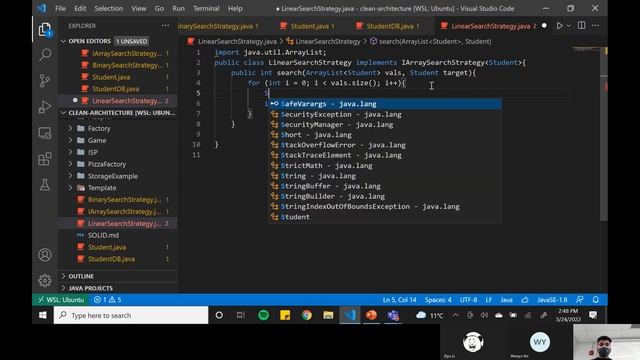
Task: Open the Selection menu
Action: 109,8
